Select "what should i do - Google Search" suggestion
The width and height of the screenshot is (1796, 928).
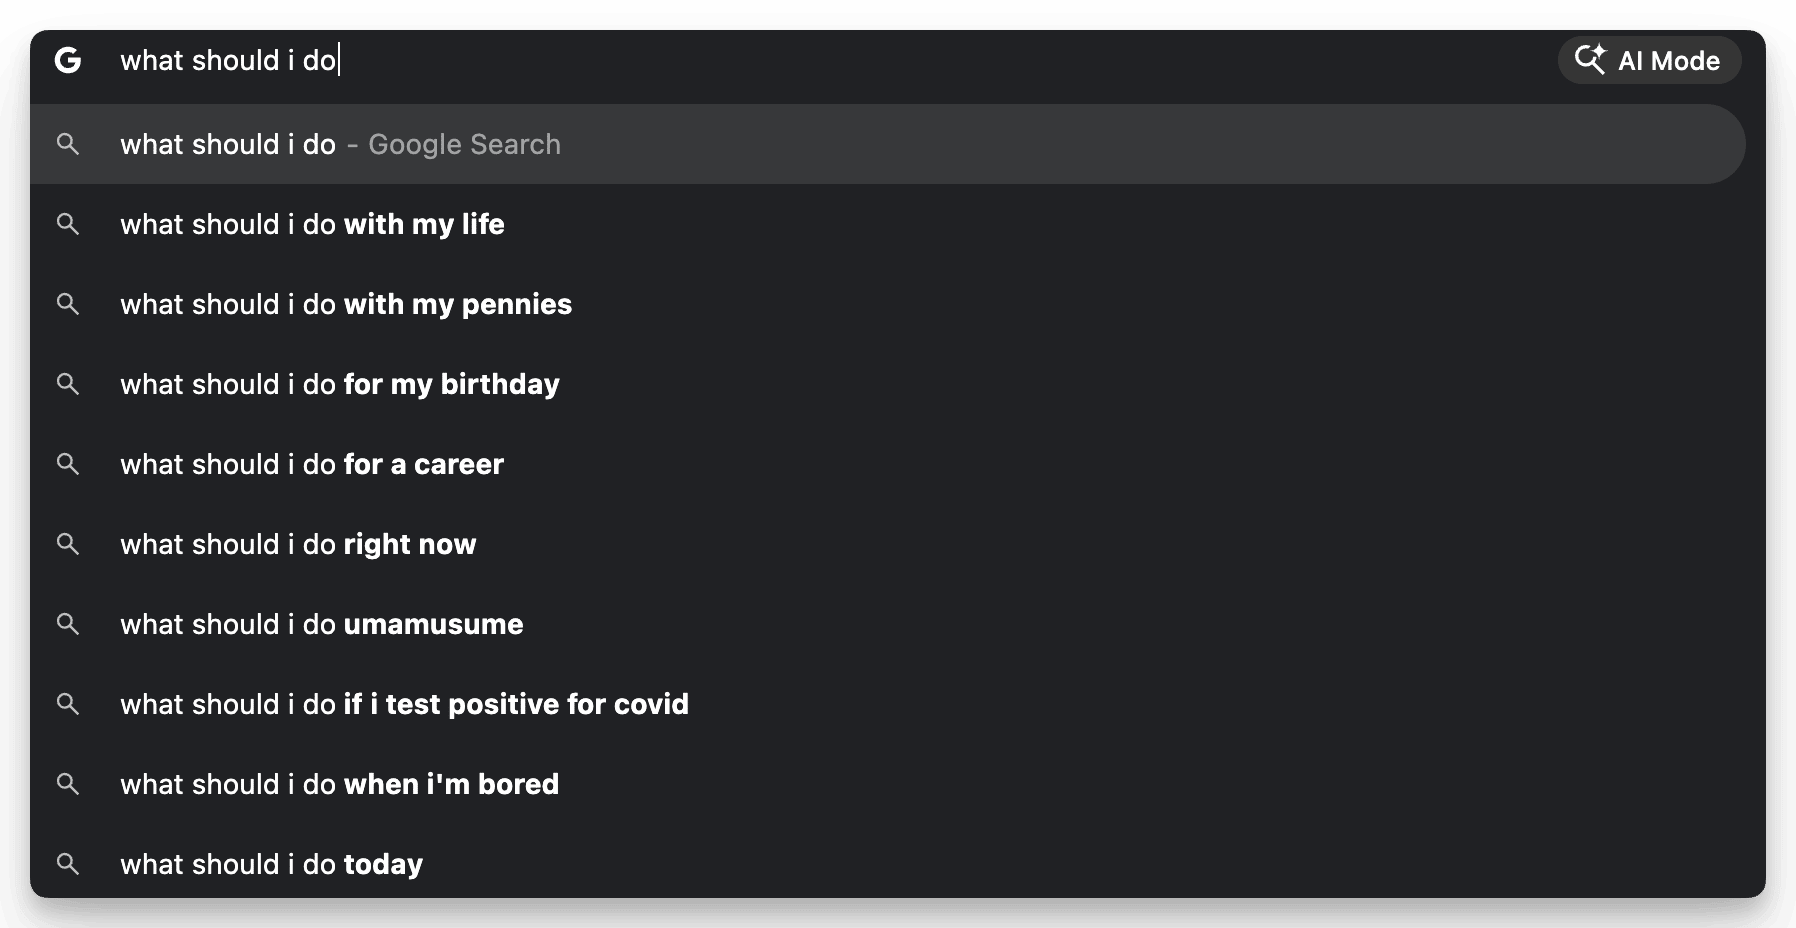point(340,145)
